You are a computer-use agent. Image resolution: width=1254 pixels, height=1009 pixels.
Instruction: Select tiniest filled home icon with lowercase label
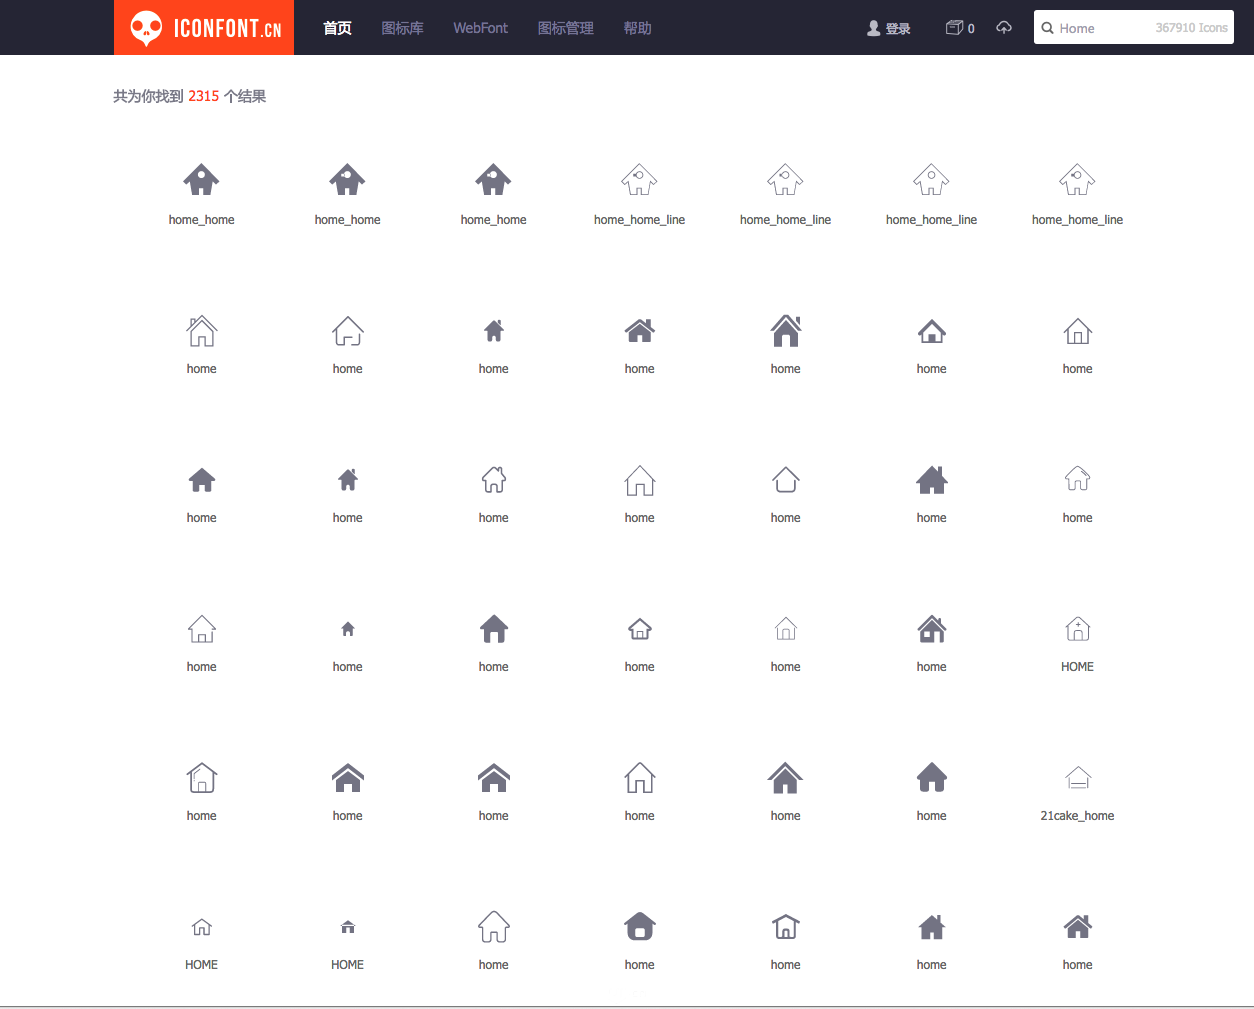[347, 629]
